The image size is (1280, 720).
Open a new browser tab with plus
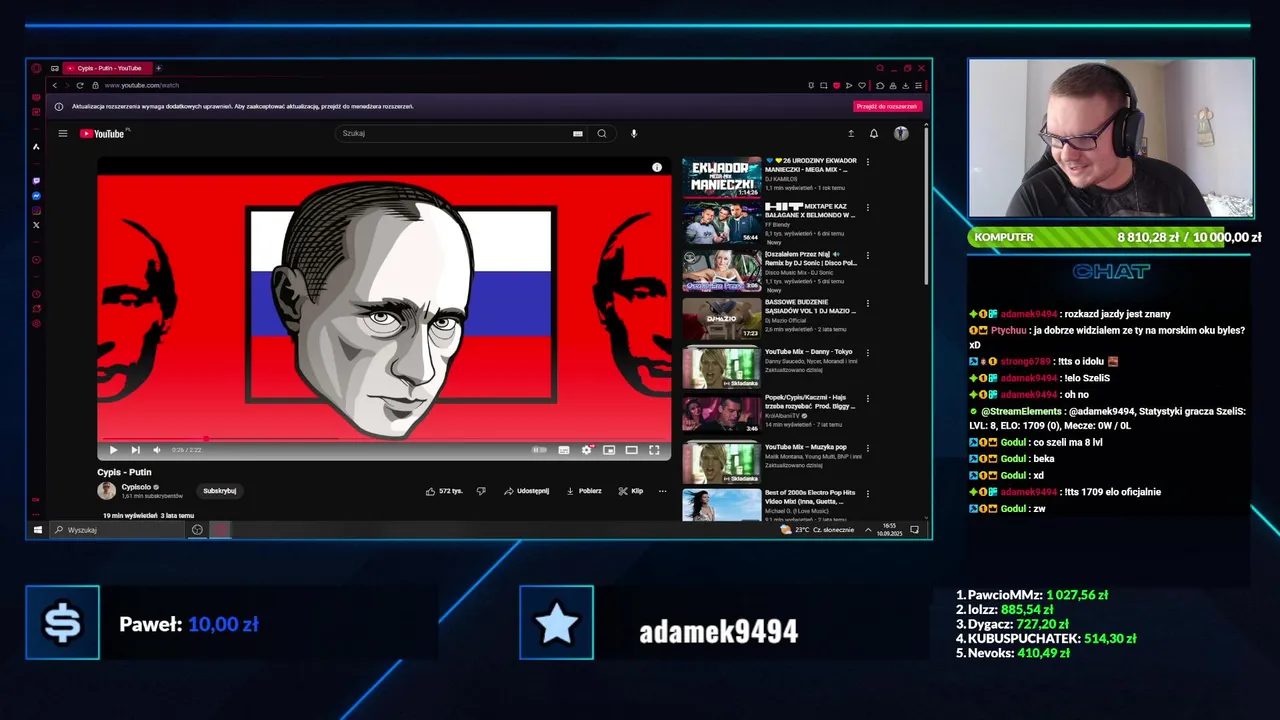(158, 68)
